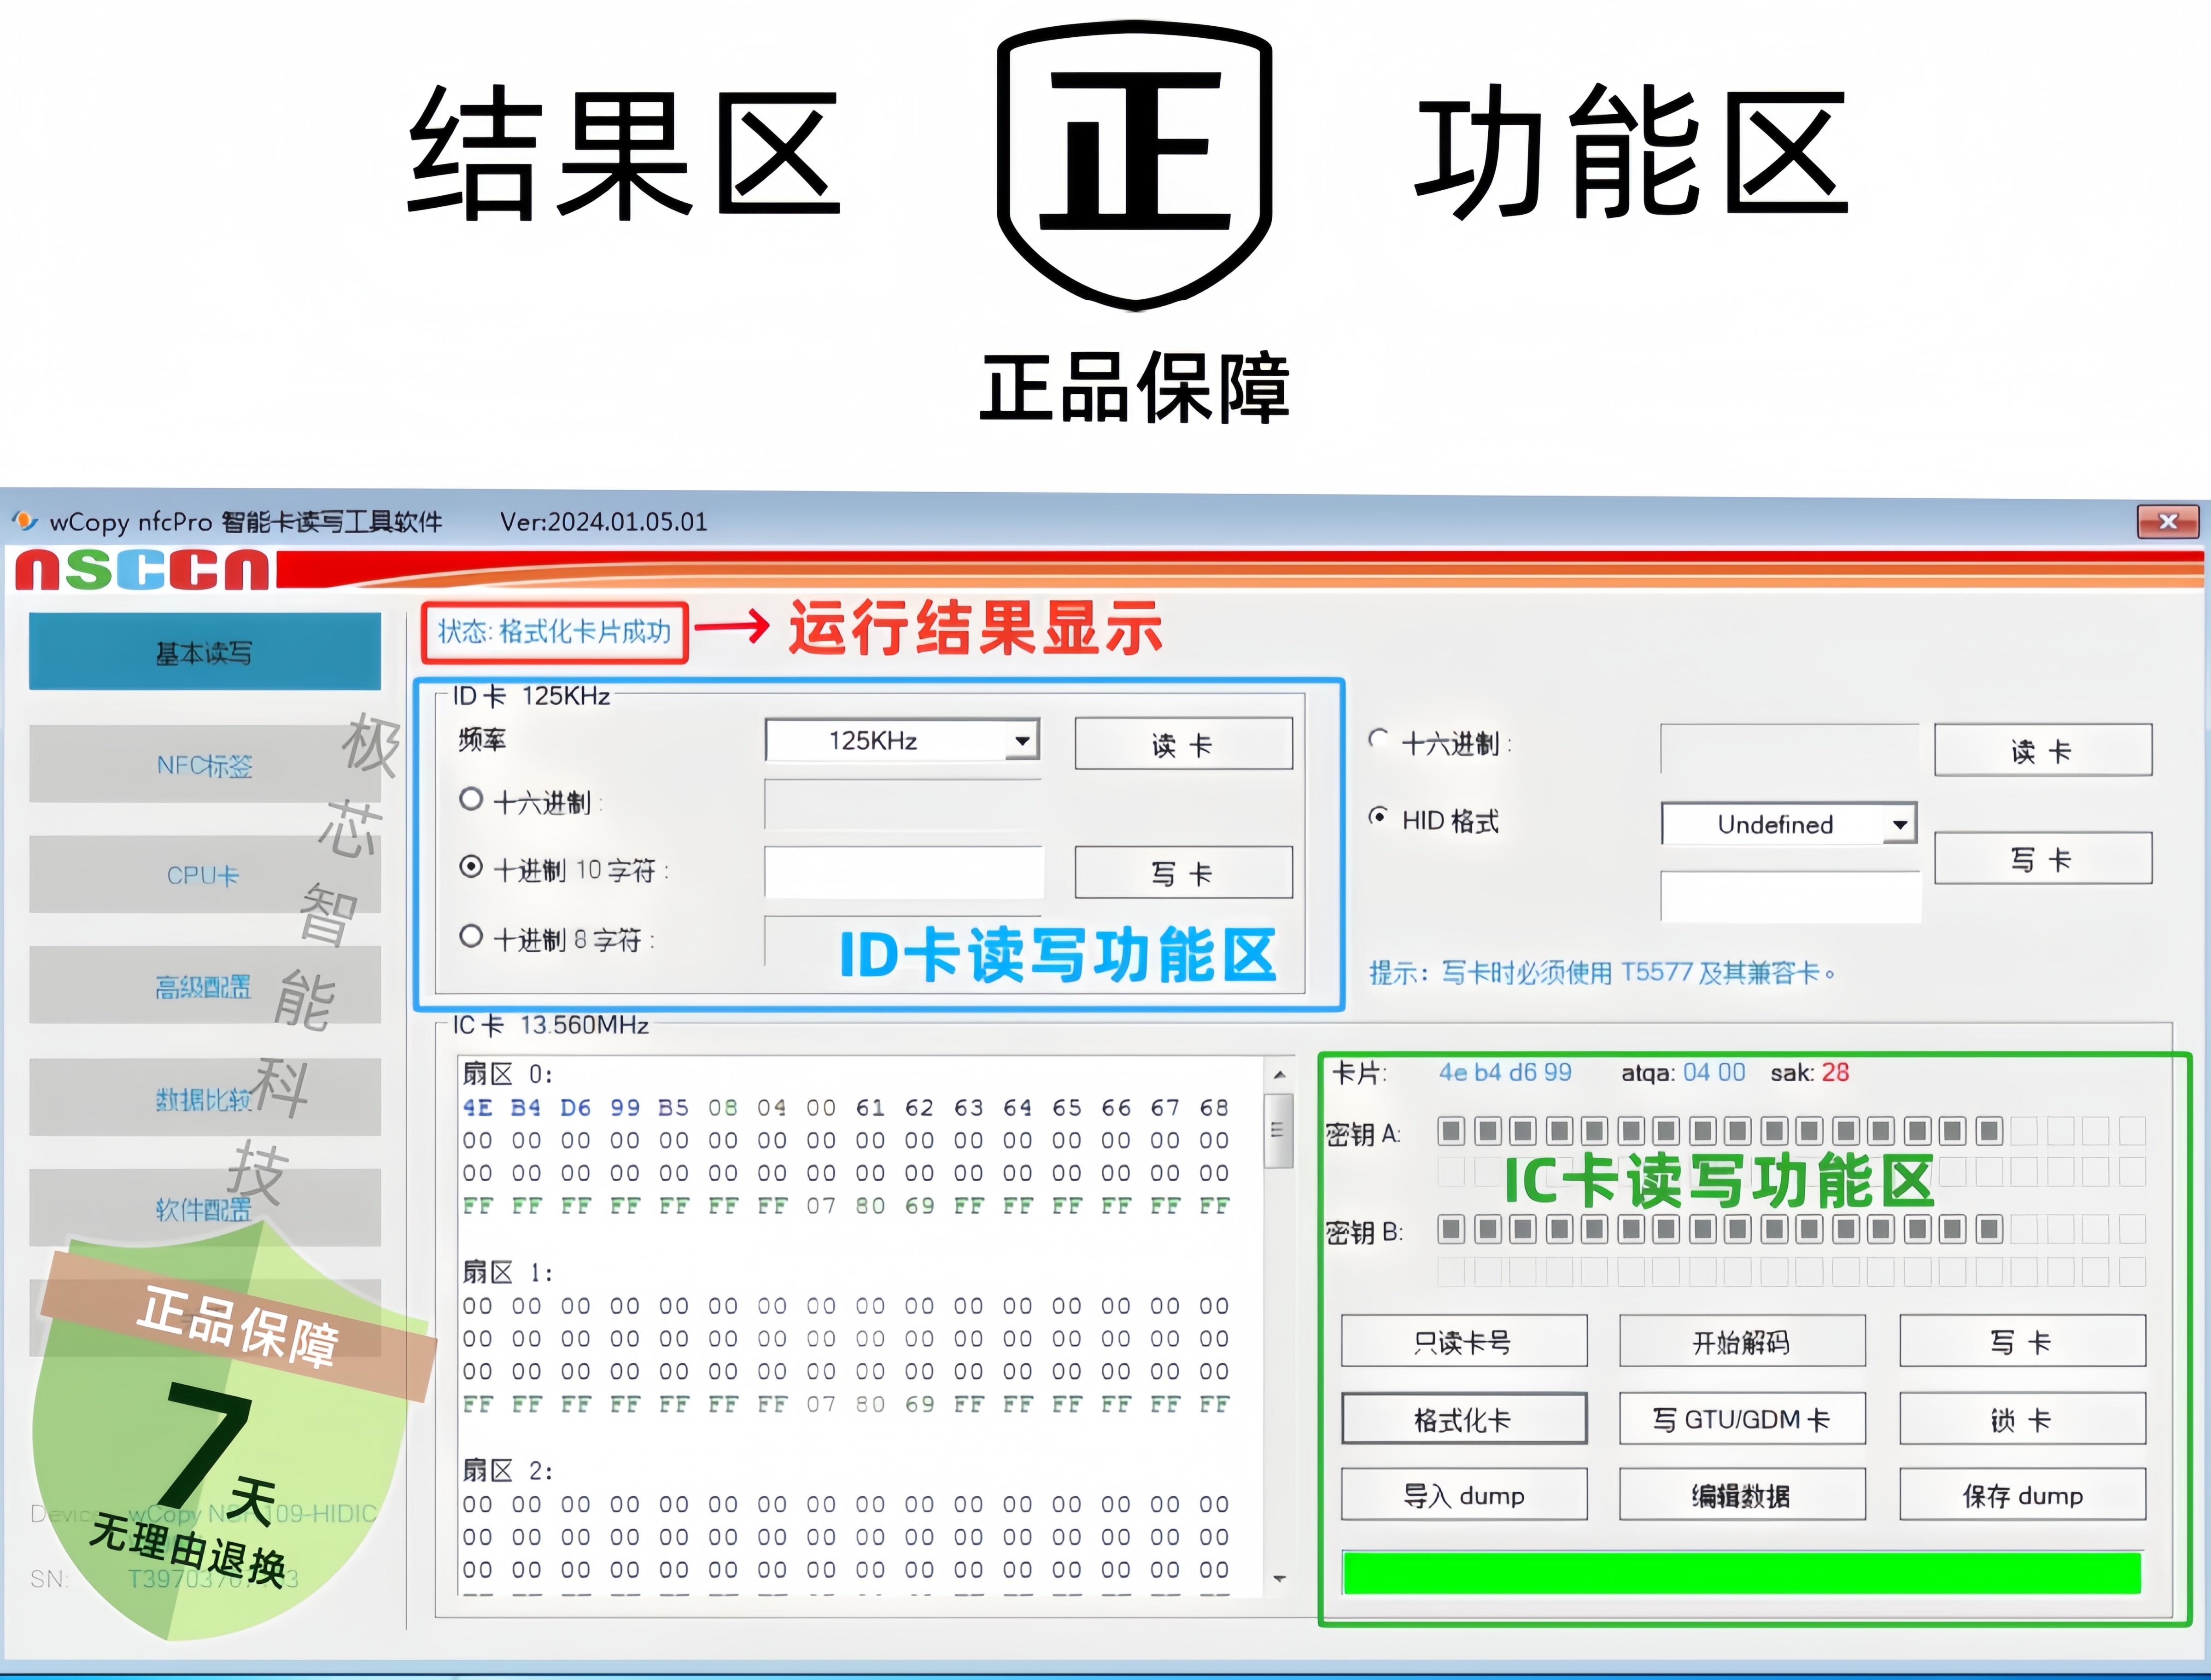This screenshot has width=2211, height=1680.
Task: Click the wCopy app icon in title bar
Action: [24, 520]
